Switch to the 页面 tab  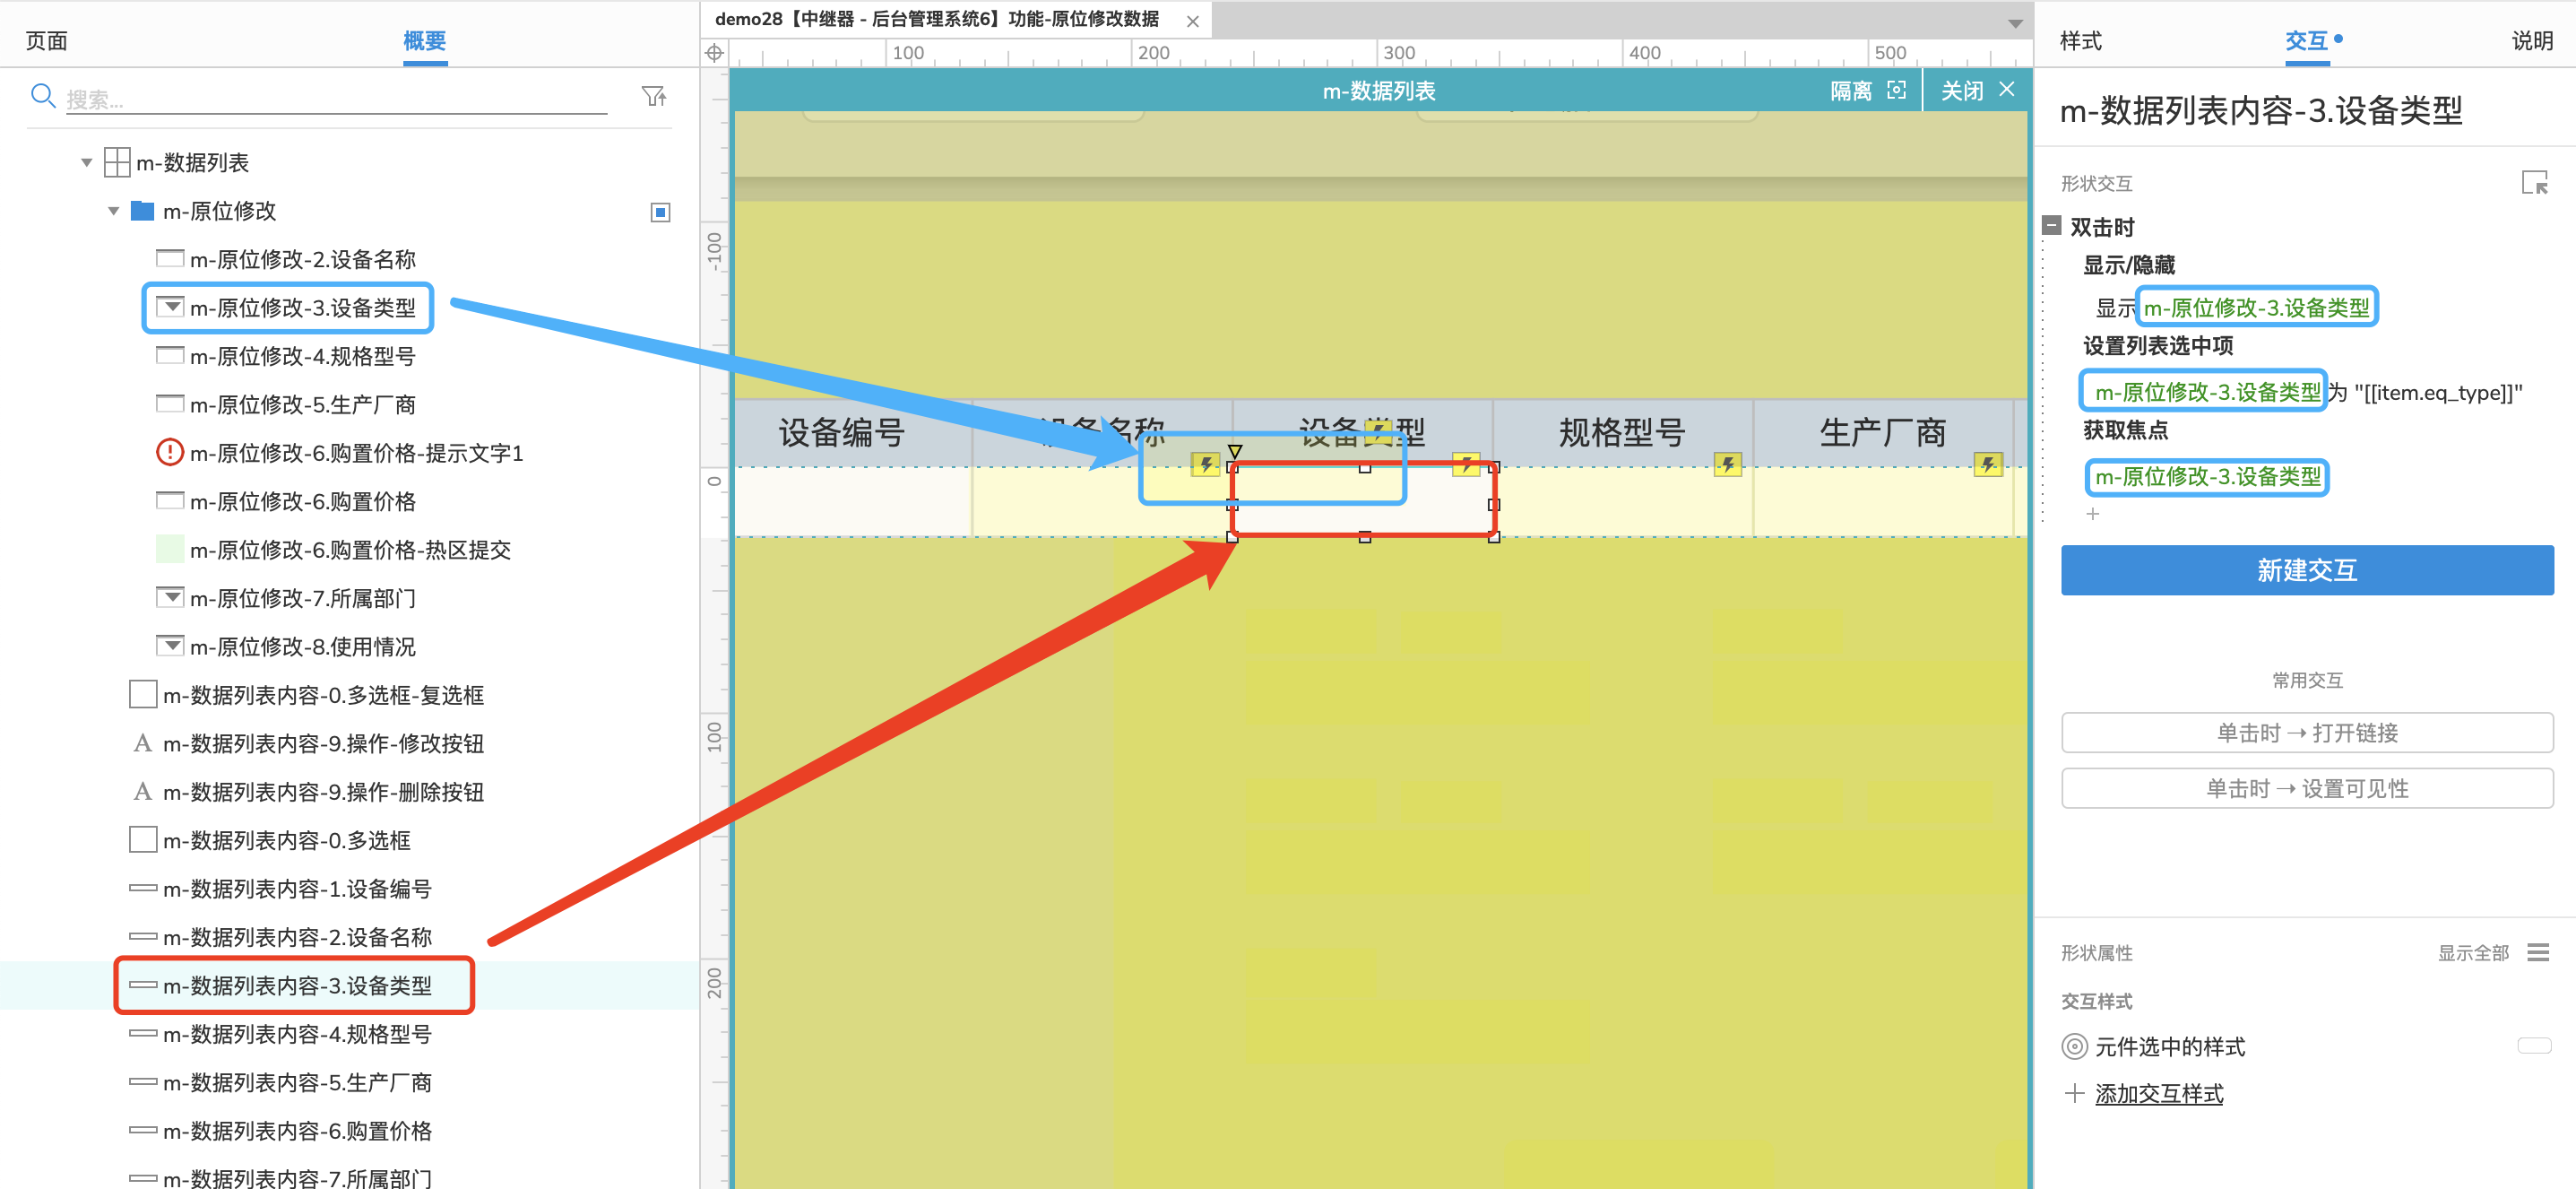(x=46, y=41)
